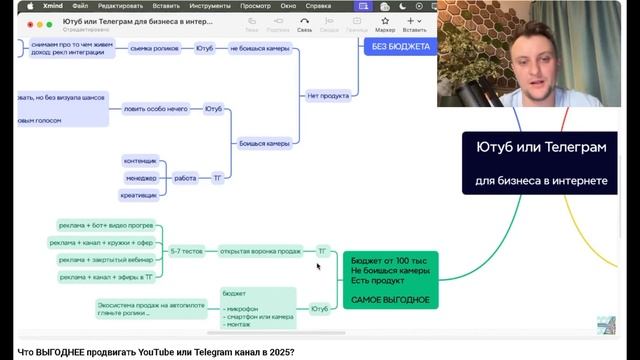Click the Подтема toolbar icon
This screenshot has height=360, width=640.
tap(278, 24)
